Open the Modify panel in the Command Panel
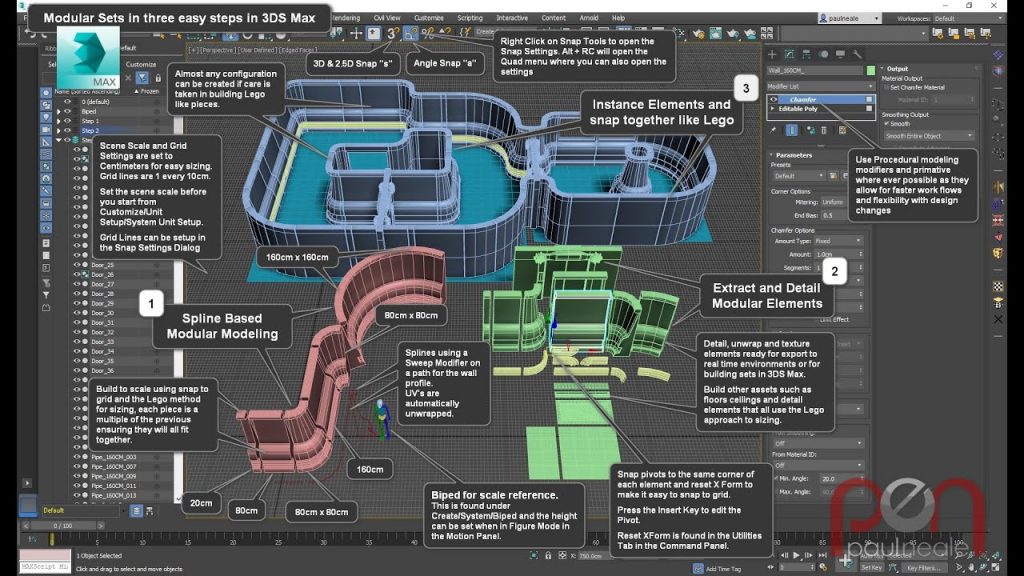 (790, 54)
